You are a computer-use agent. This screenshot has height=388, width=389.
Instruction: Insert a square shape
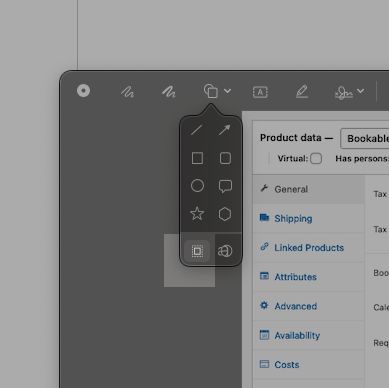[197, 158]
